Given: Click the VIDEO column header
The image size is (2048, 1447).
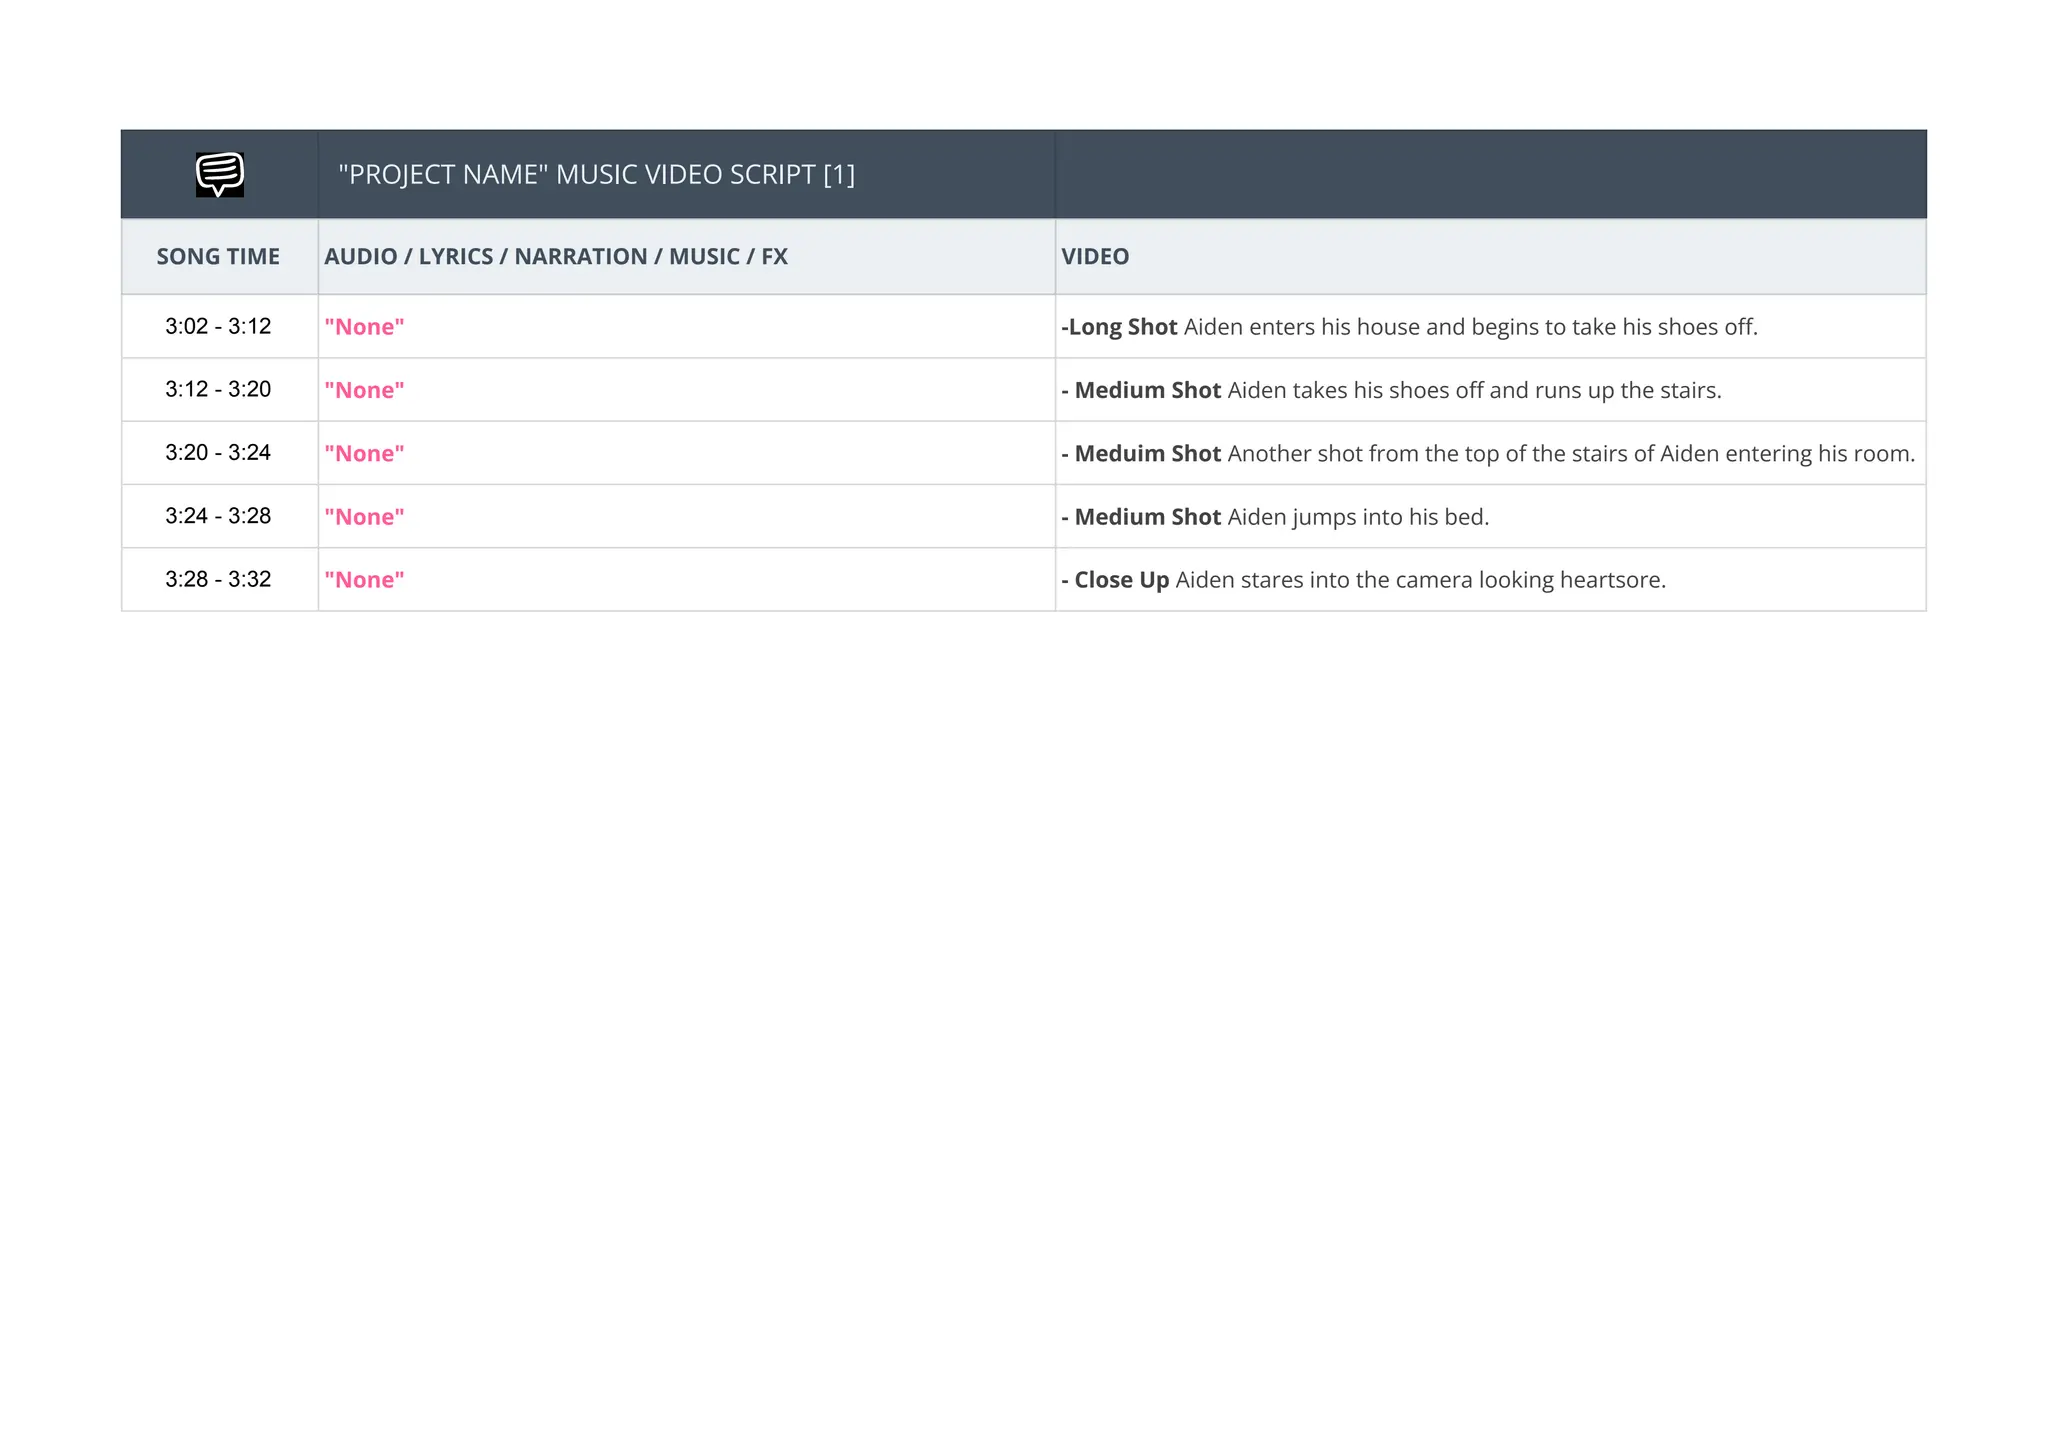Looking at the screenshot, I should coord(1095,257).
